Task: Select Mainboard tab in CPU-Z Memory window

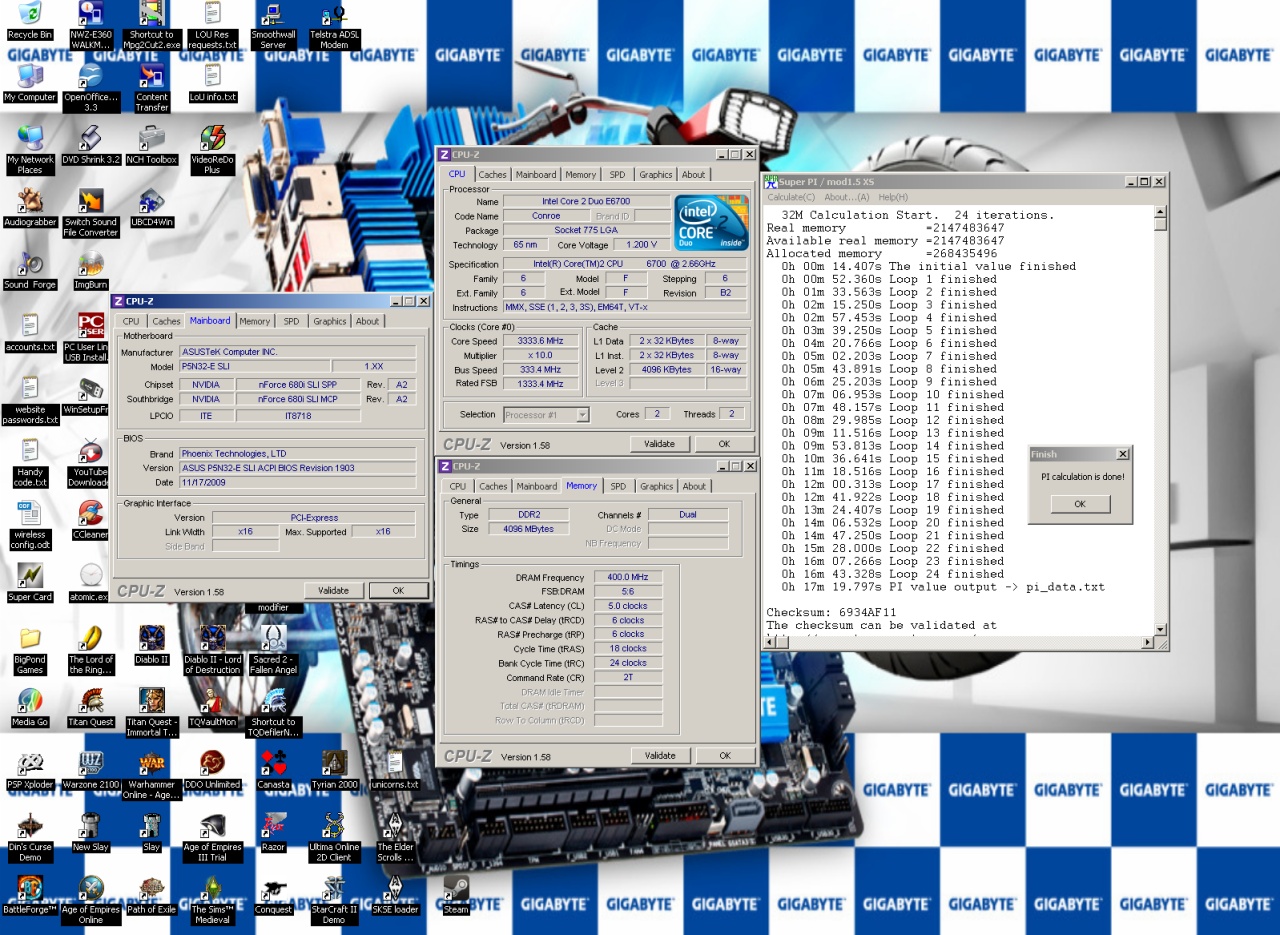Action: (536, 486)
